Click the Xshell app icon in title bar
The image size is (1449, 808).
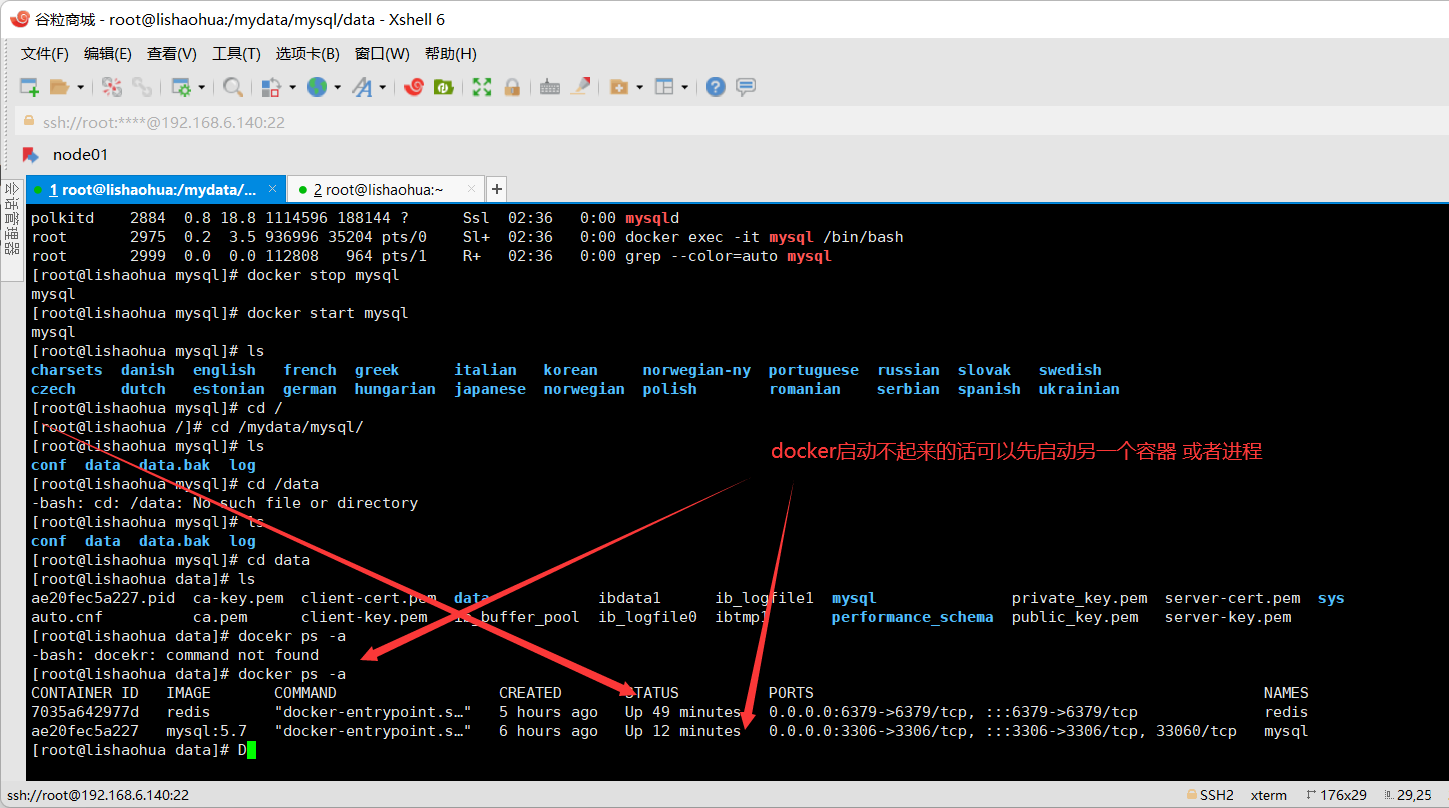[x=19, y=19]
